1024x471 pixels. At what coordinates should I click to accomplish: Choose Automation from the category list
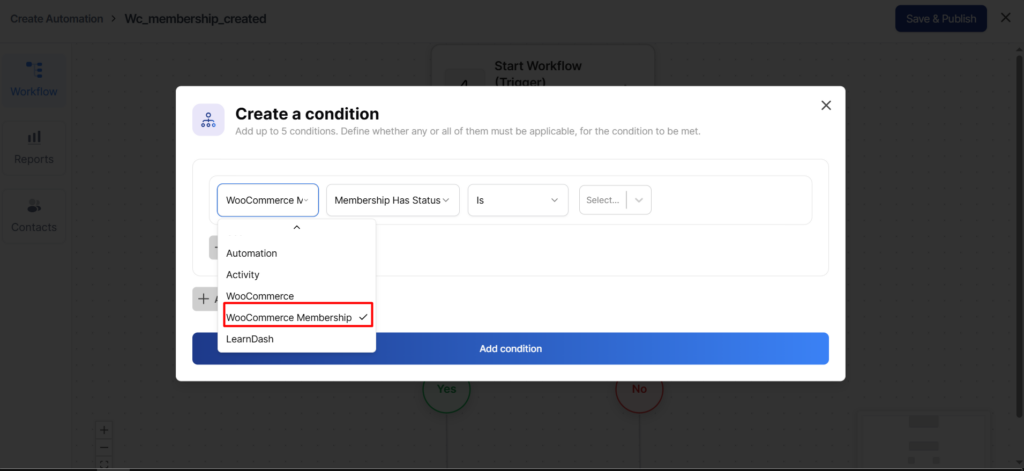252,253
